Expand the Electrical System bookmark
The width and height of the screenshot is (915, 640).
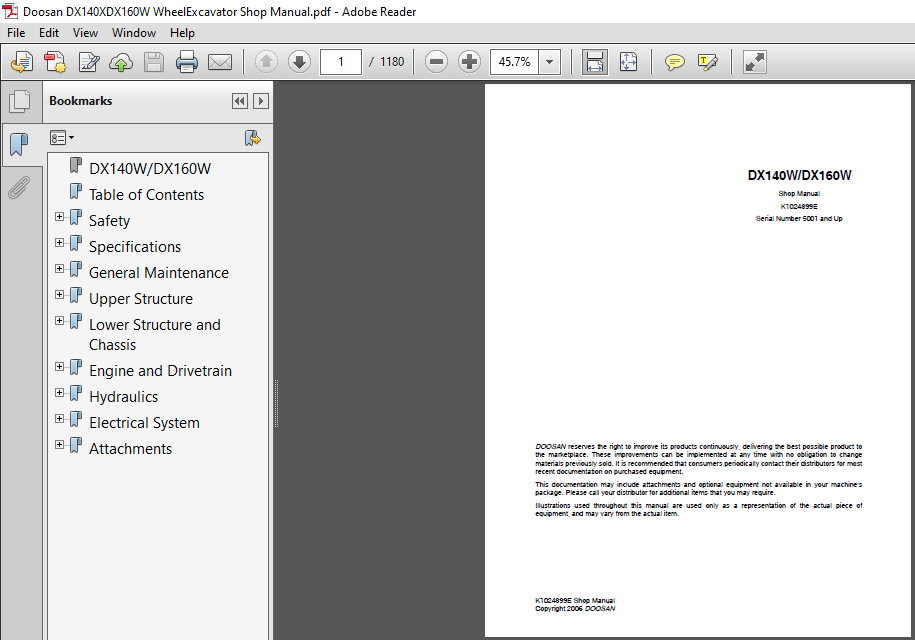[60, 418]
